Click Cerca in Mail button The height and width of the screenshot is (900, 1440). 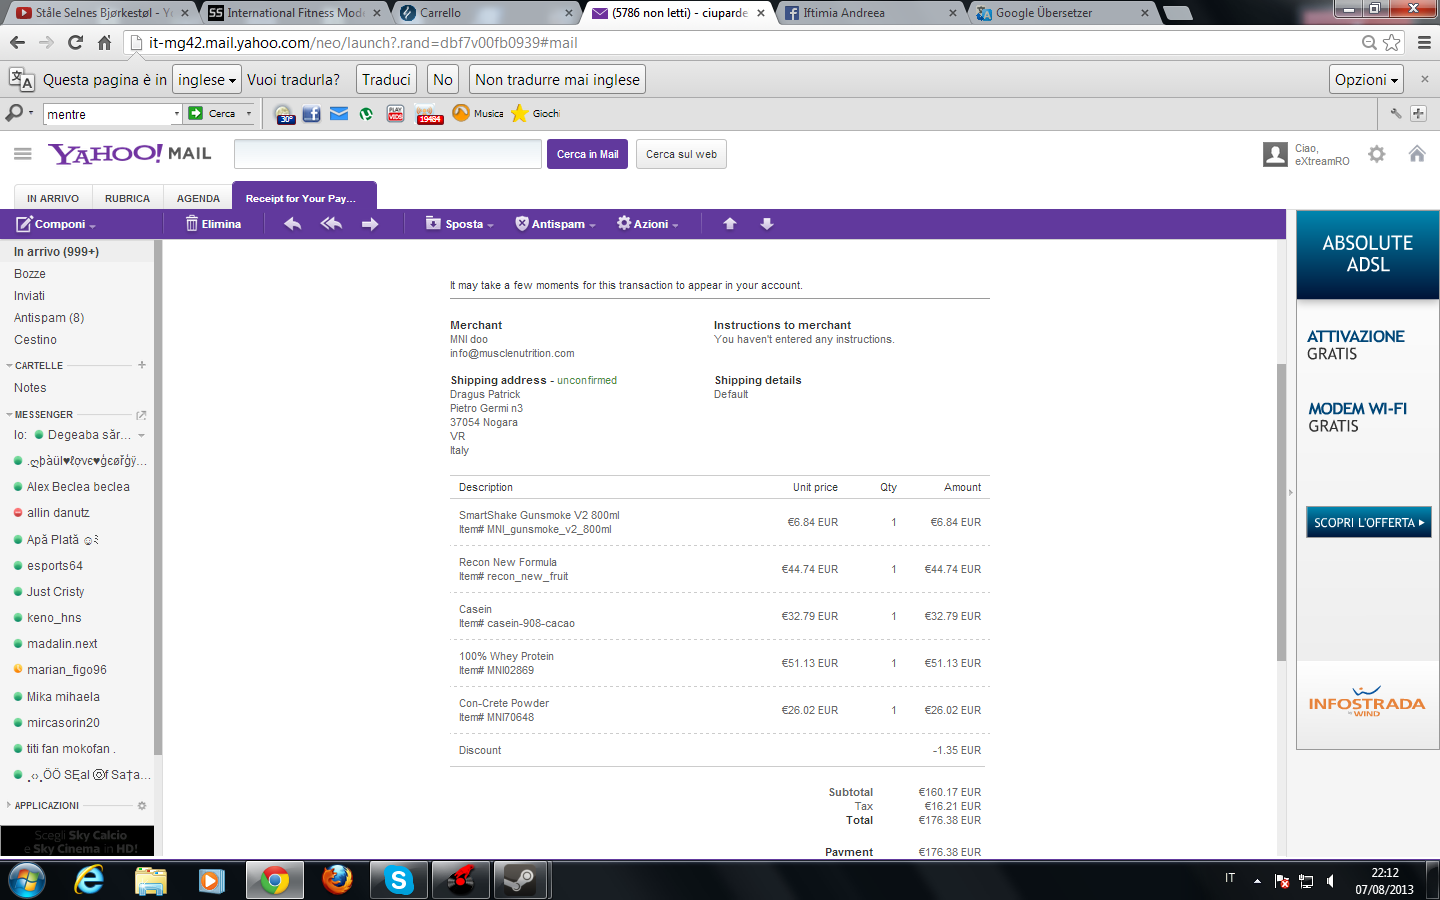pos(587,154)
